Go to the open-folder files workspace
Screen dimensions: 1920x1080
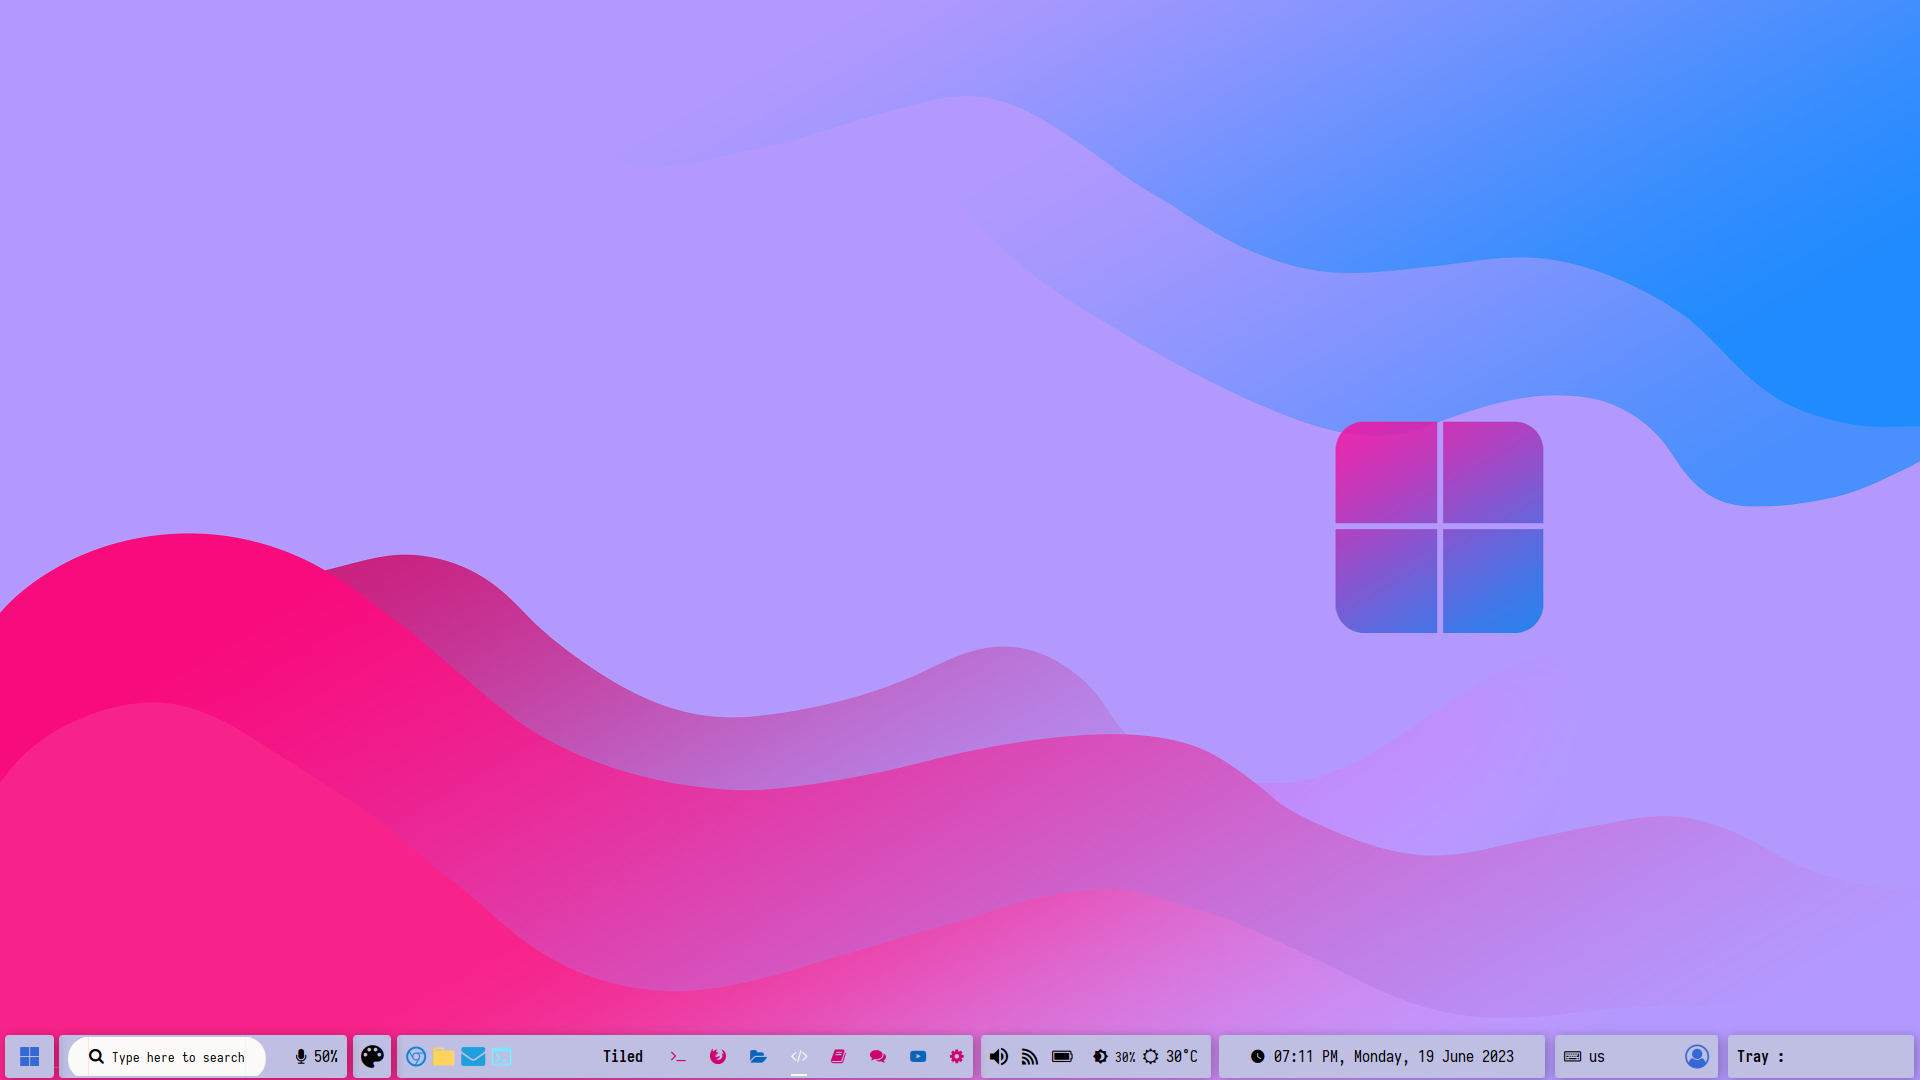click(758, 1057)
